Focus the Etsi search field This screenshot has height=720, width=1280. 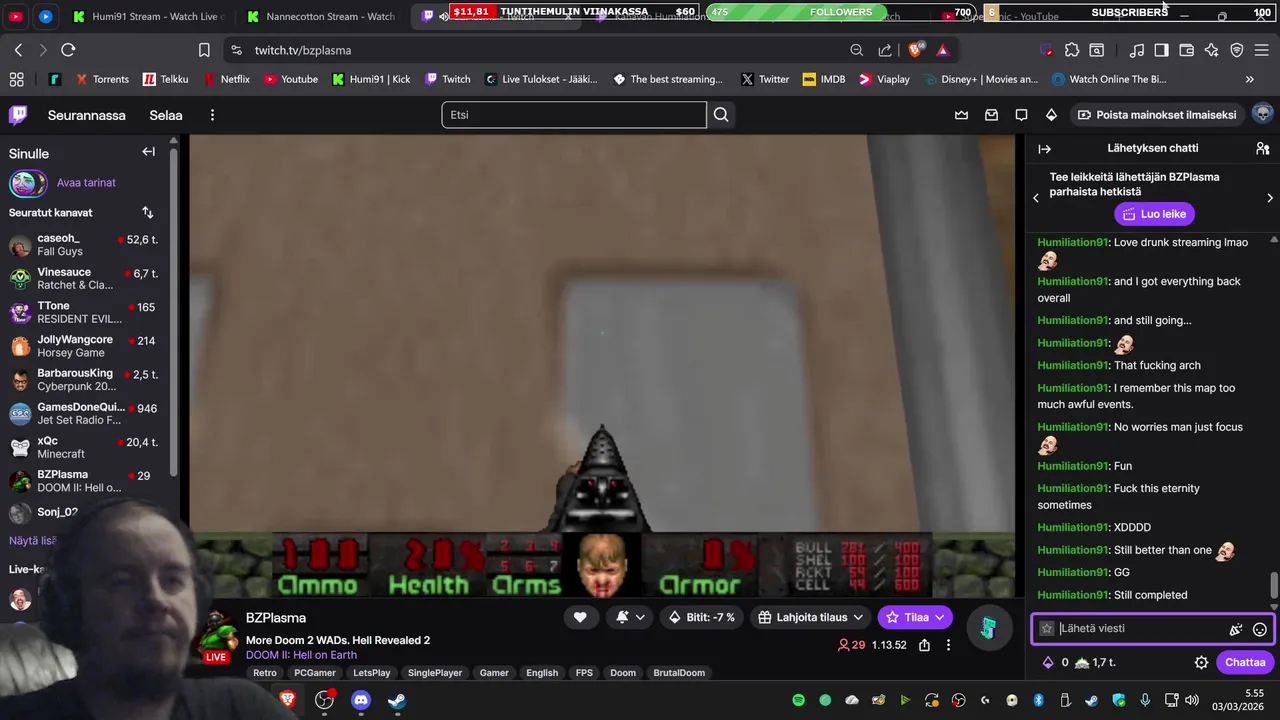pos(574,115)
